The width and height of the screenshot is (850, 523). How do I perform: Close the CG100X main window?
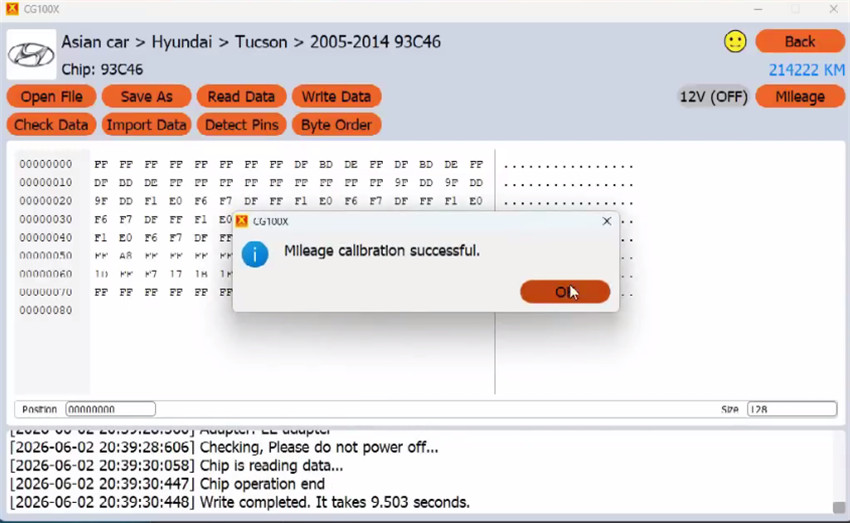834,9
